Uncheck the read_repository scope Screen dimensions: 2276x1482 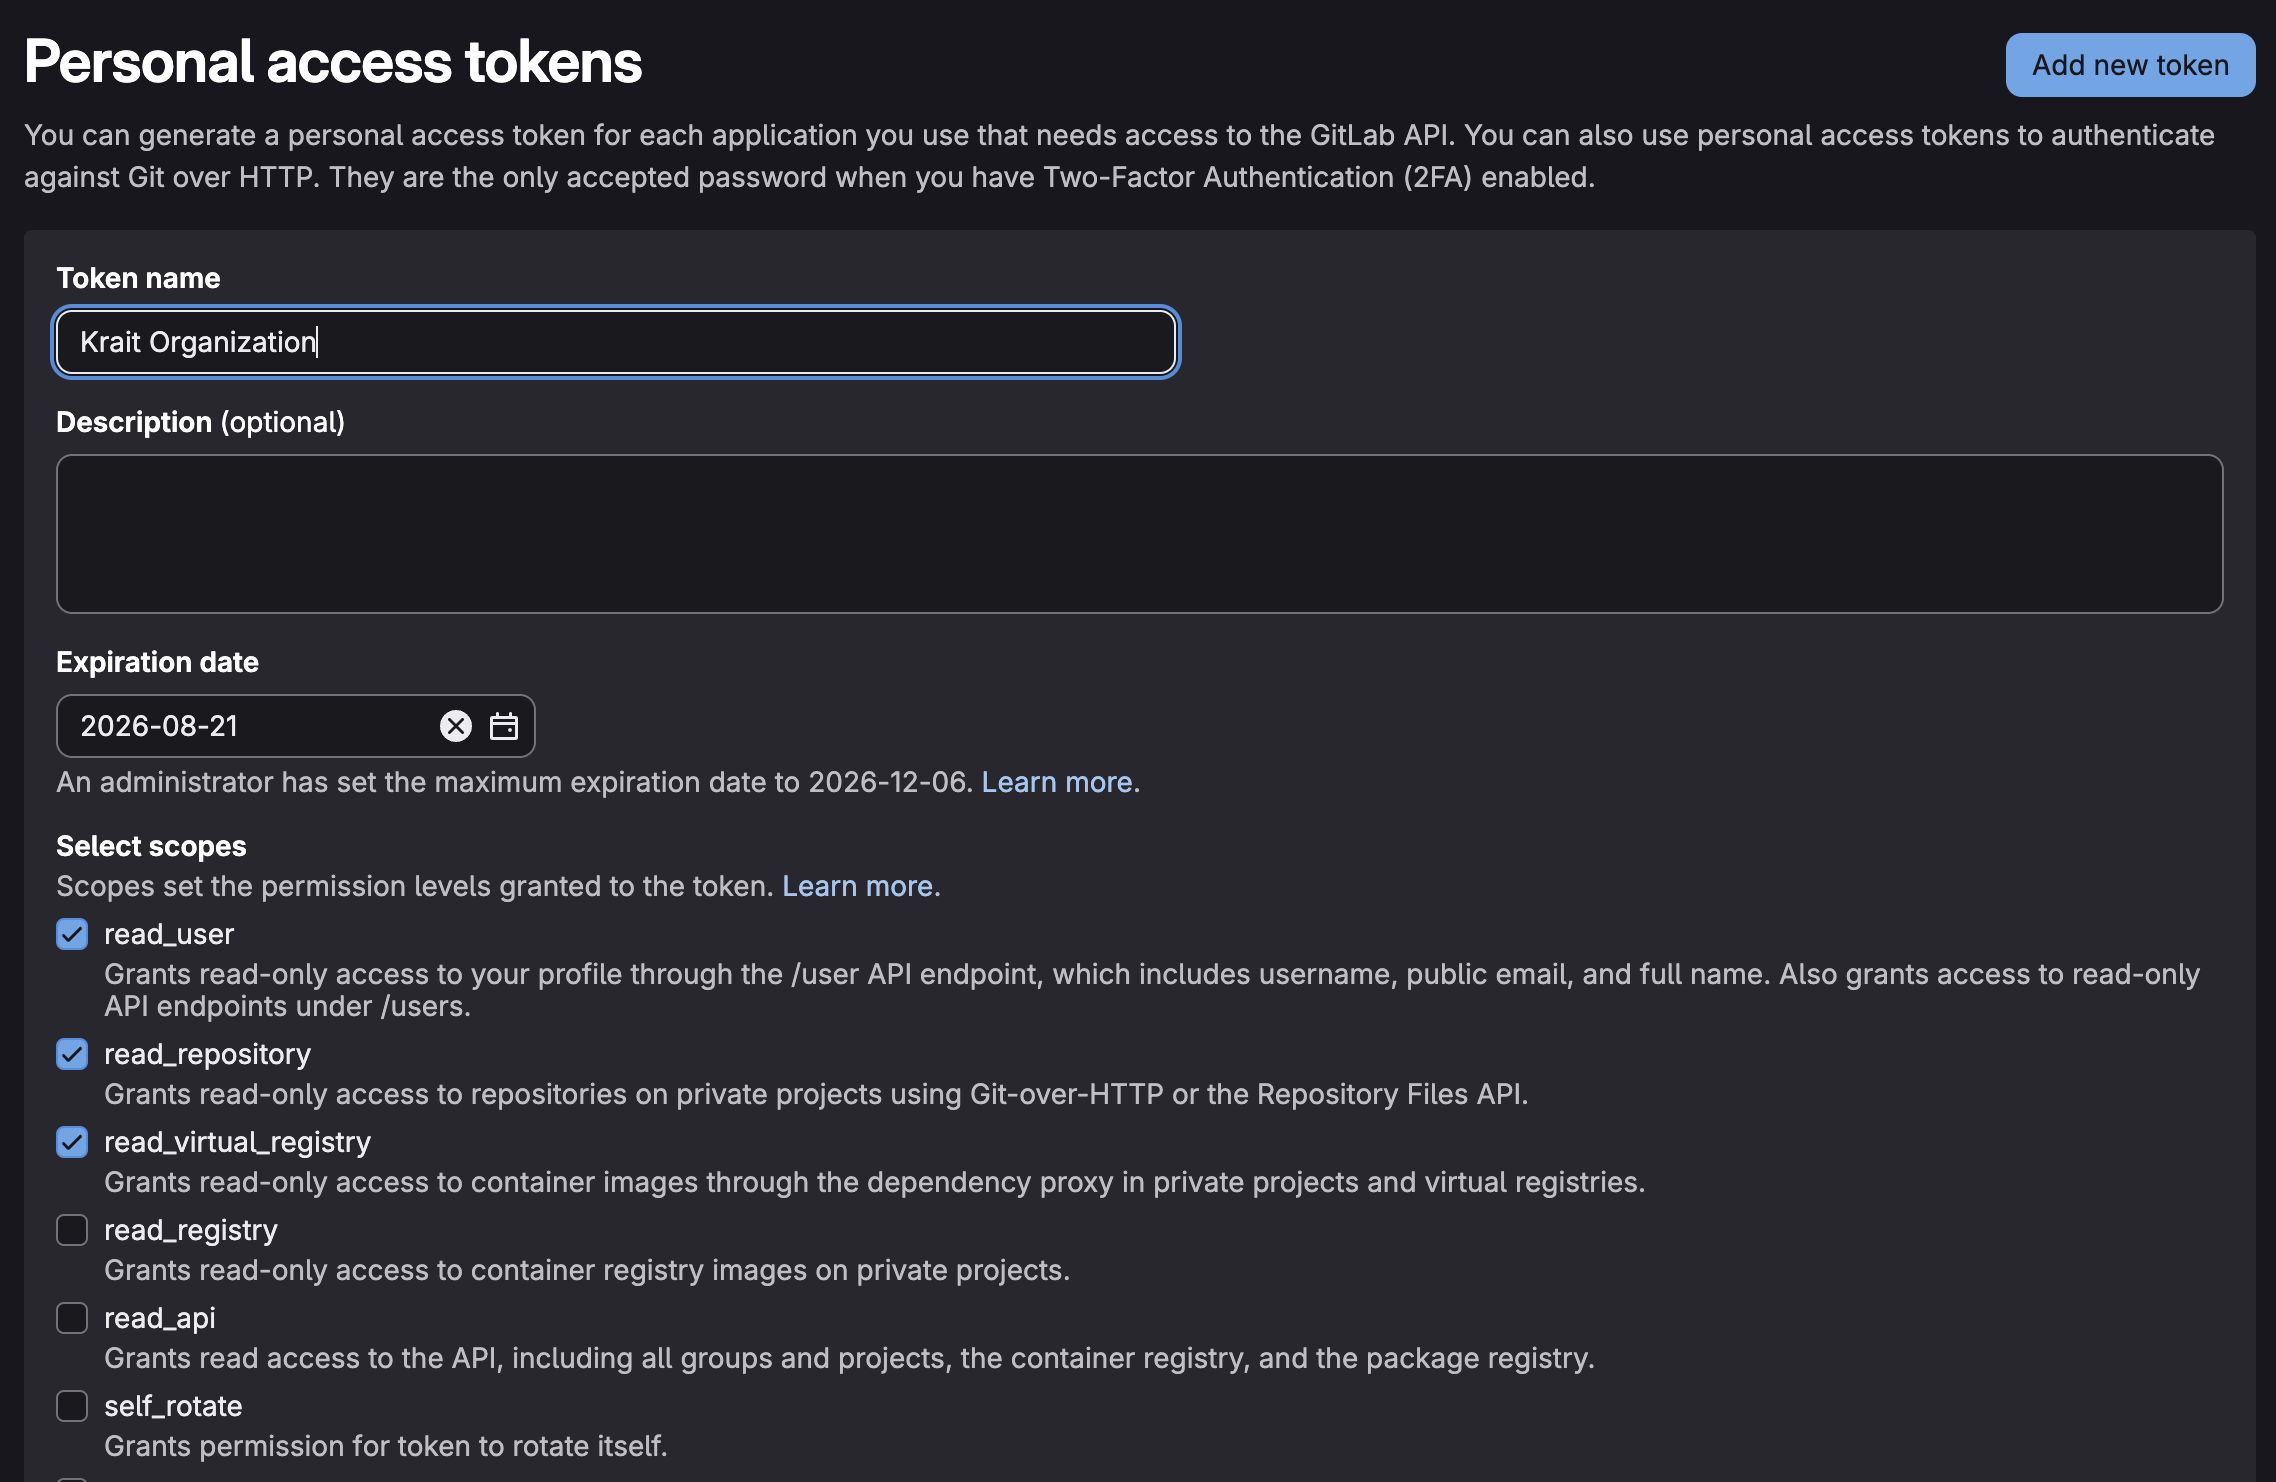(x=71, y=1054)
